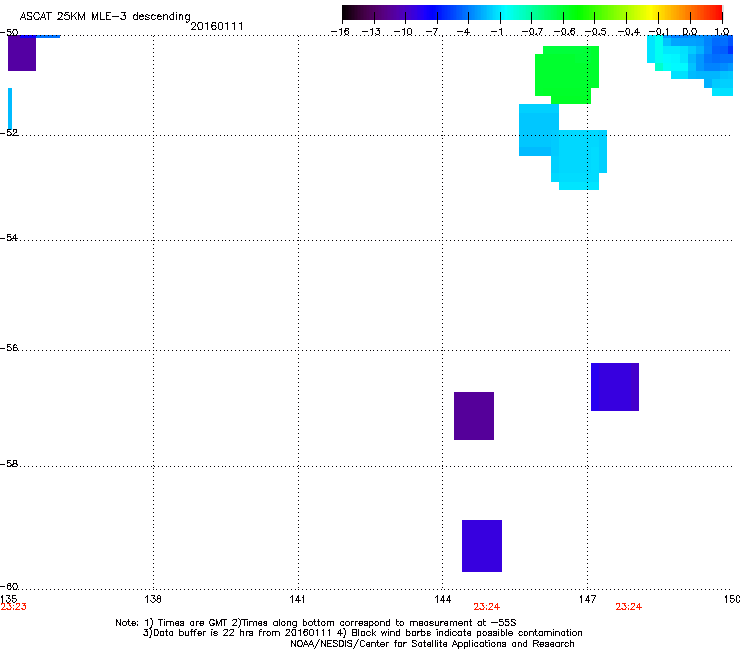Pick the red end of the color bar
Screen dimensions: 740x650
point(715,12)
